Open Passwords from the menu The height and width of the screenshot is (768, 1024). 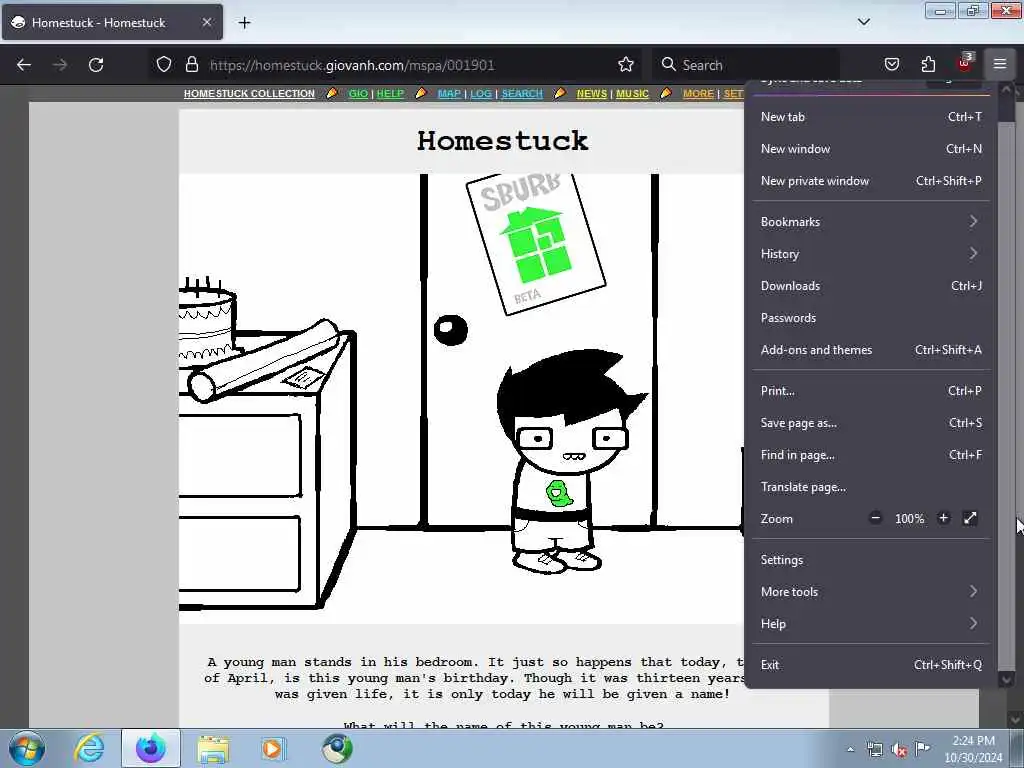coord(871,317)
